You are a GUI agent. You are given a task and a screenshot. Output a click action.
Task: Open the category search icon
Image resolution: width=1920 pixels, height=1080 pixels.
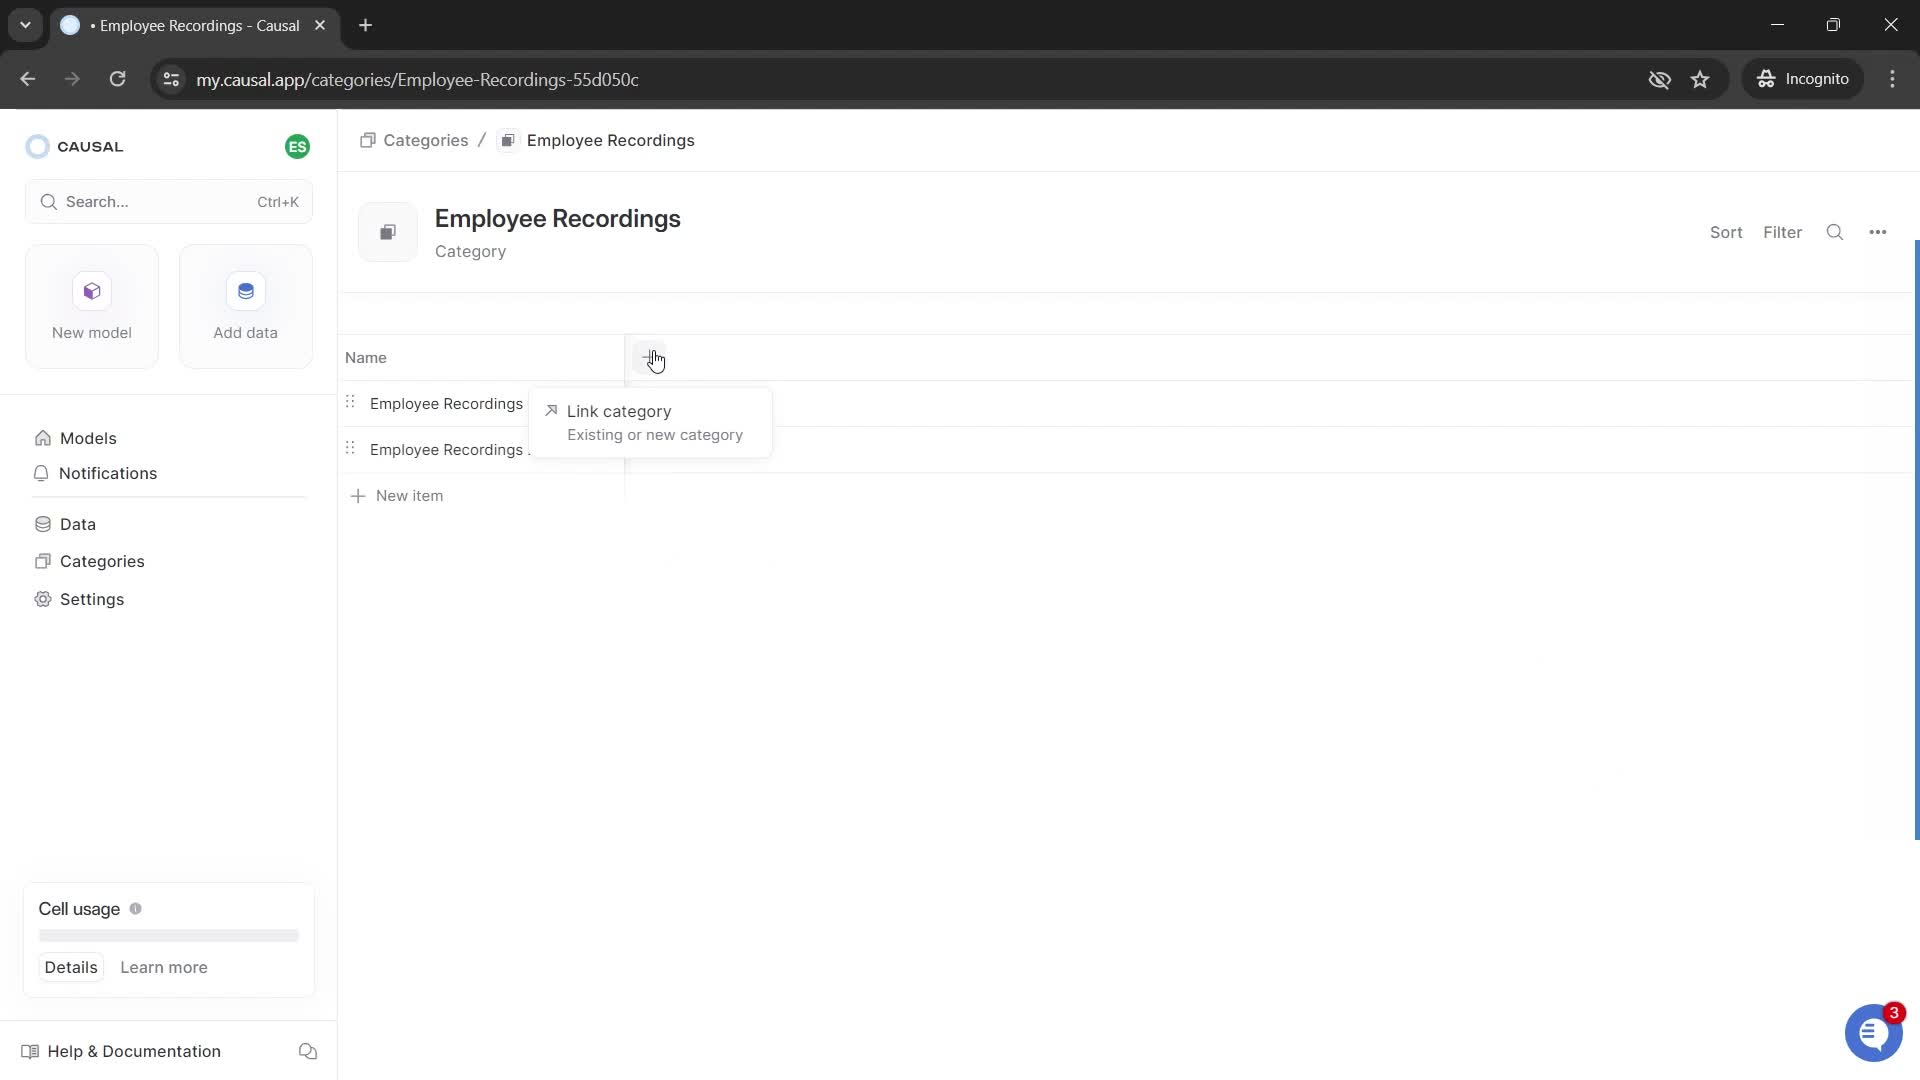1835,231
